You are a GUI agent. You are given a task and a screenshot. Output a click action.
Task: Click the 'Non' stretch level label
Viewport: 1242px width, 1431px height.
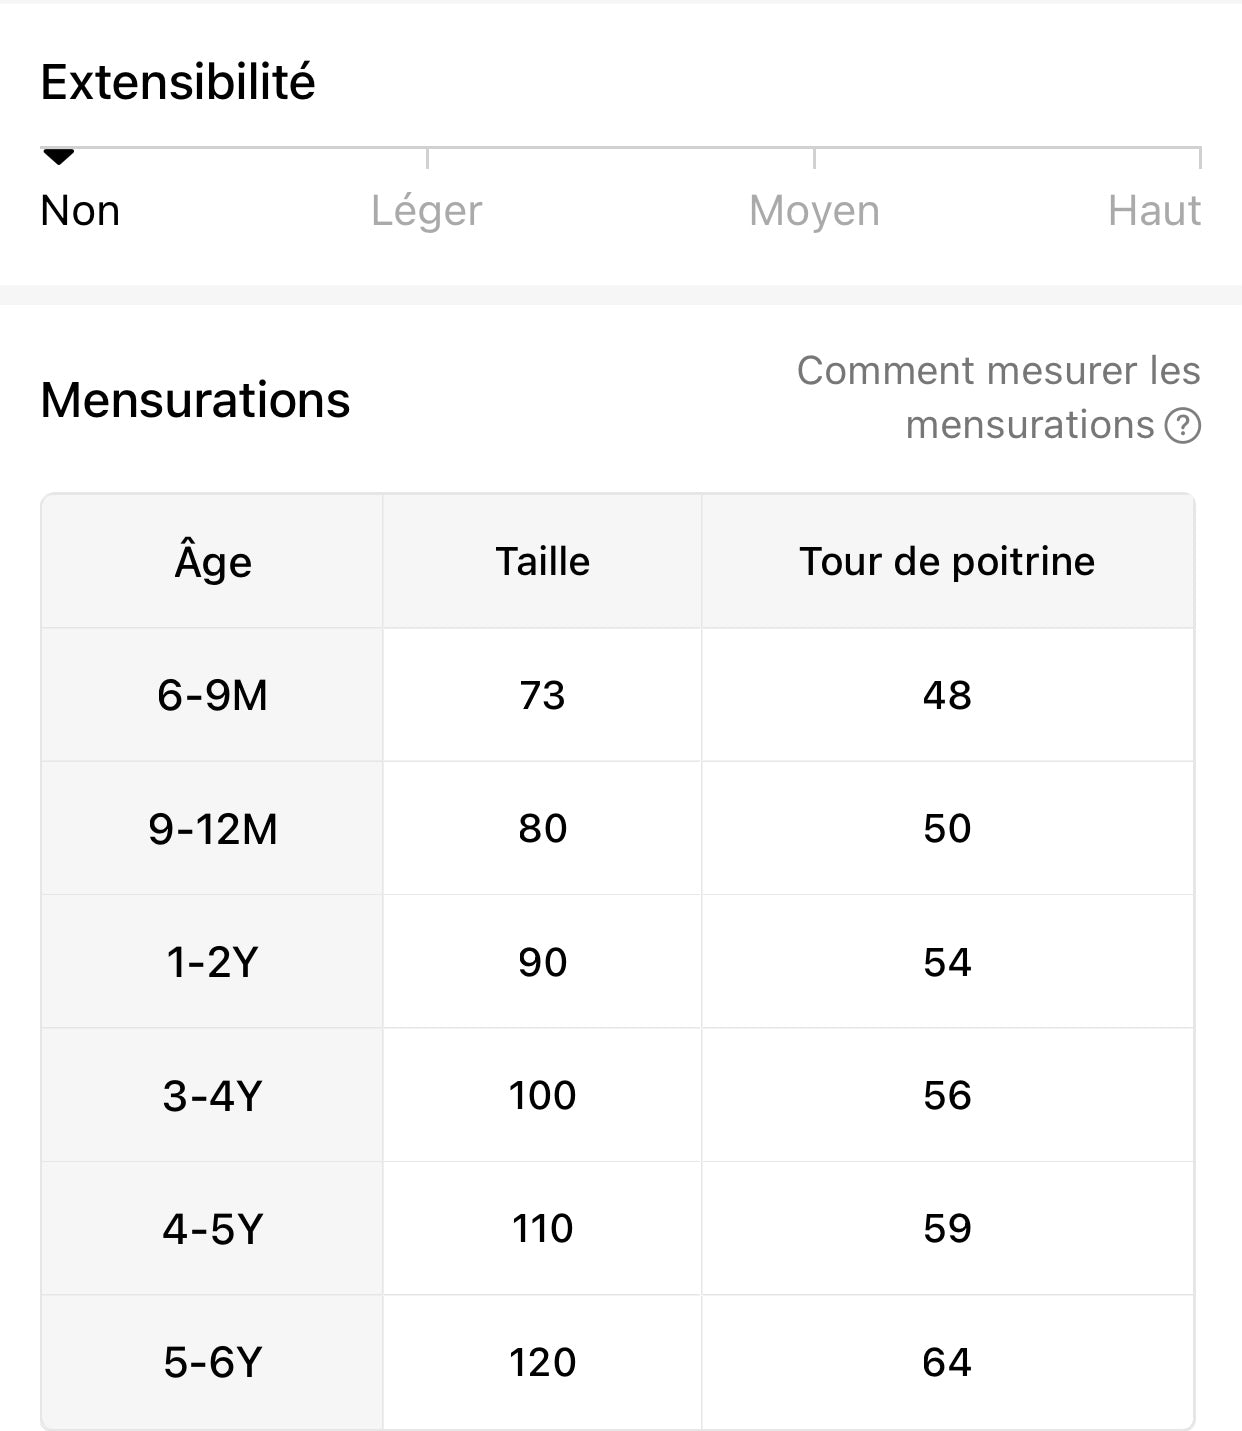80,211
